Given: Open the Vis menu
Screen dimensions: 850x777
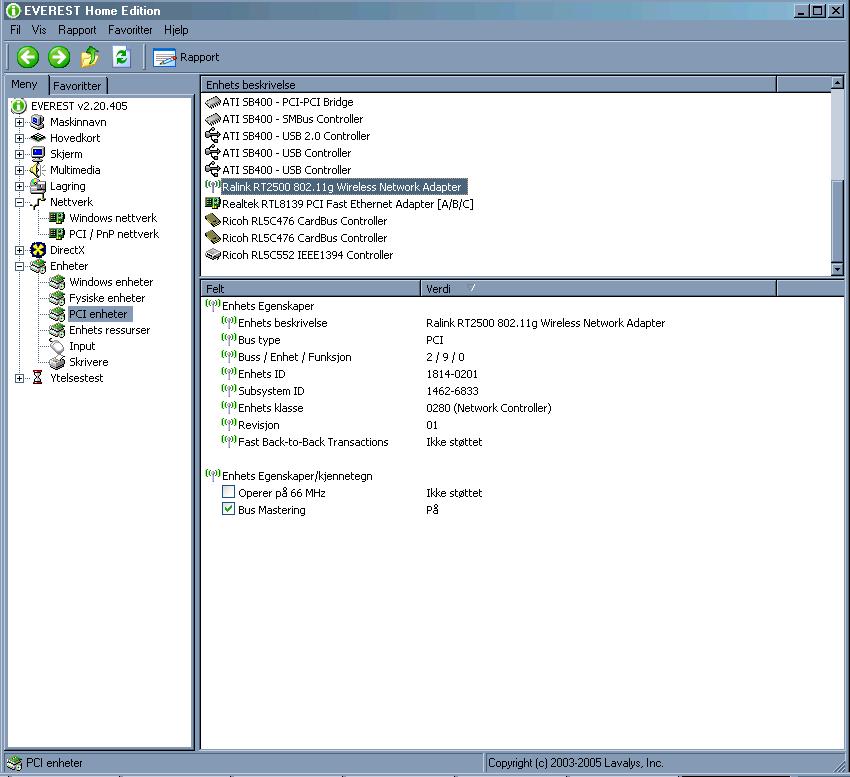Looking at the screenshot, I should (x=39, y=30).
